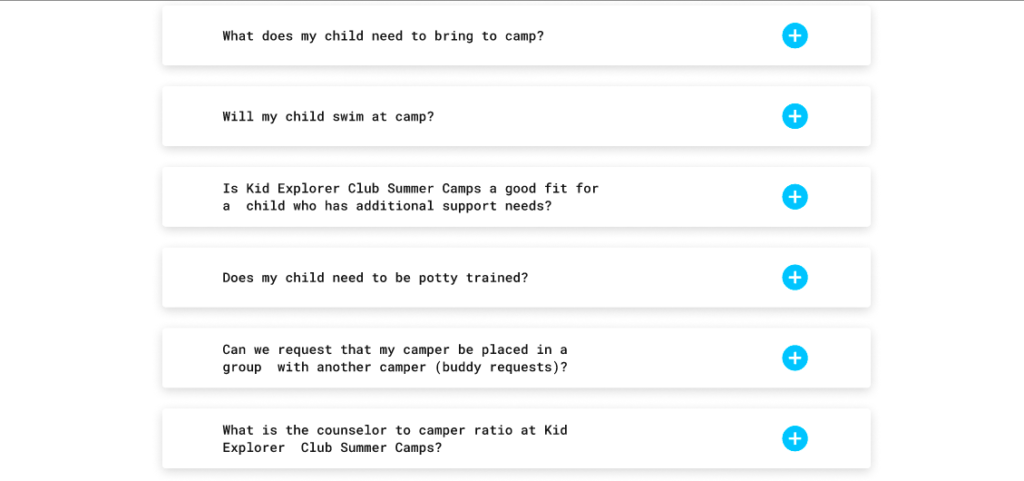
Task: Click the plus icon beside 'What does my child need to bring'
Action: (794, 36)
